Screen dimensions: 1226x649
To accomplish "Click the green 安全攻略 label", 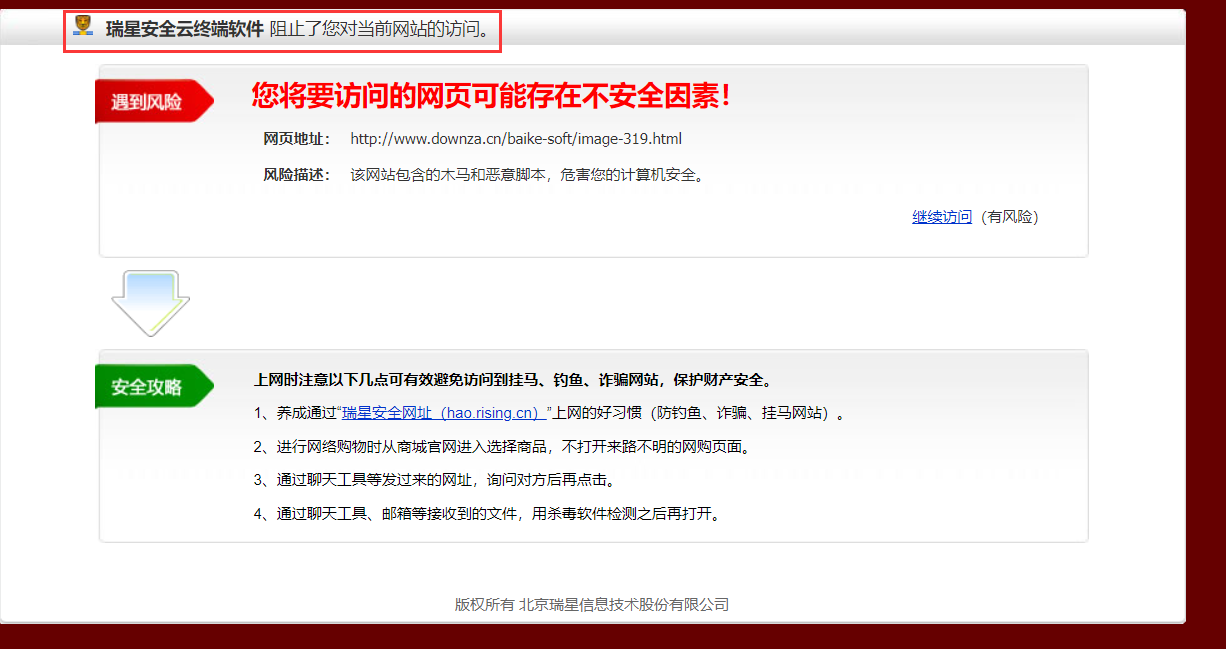I will 154,386.
